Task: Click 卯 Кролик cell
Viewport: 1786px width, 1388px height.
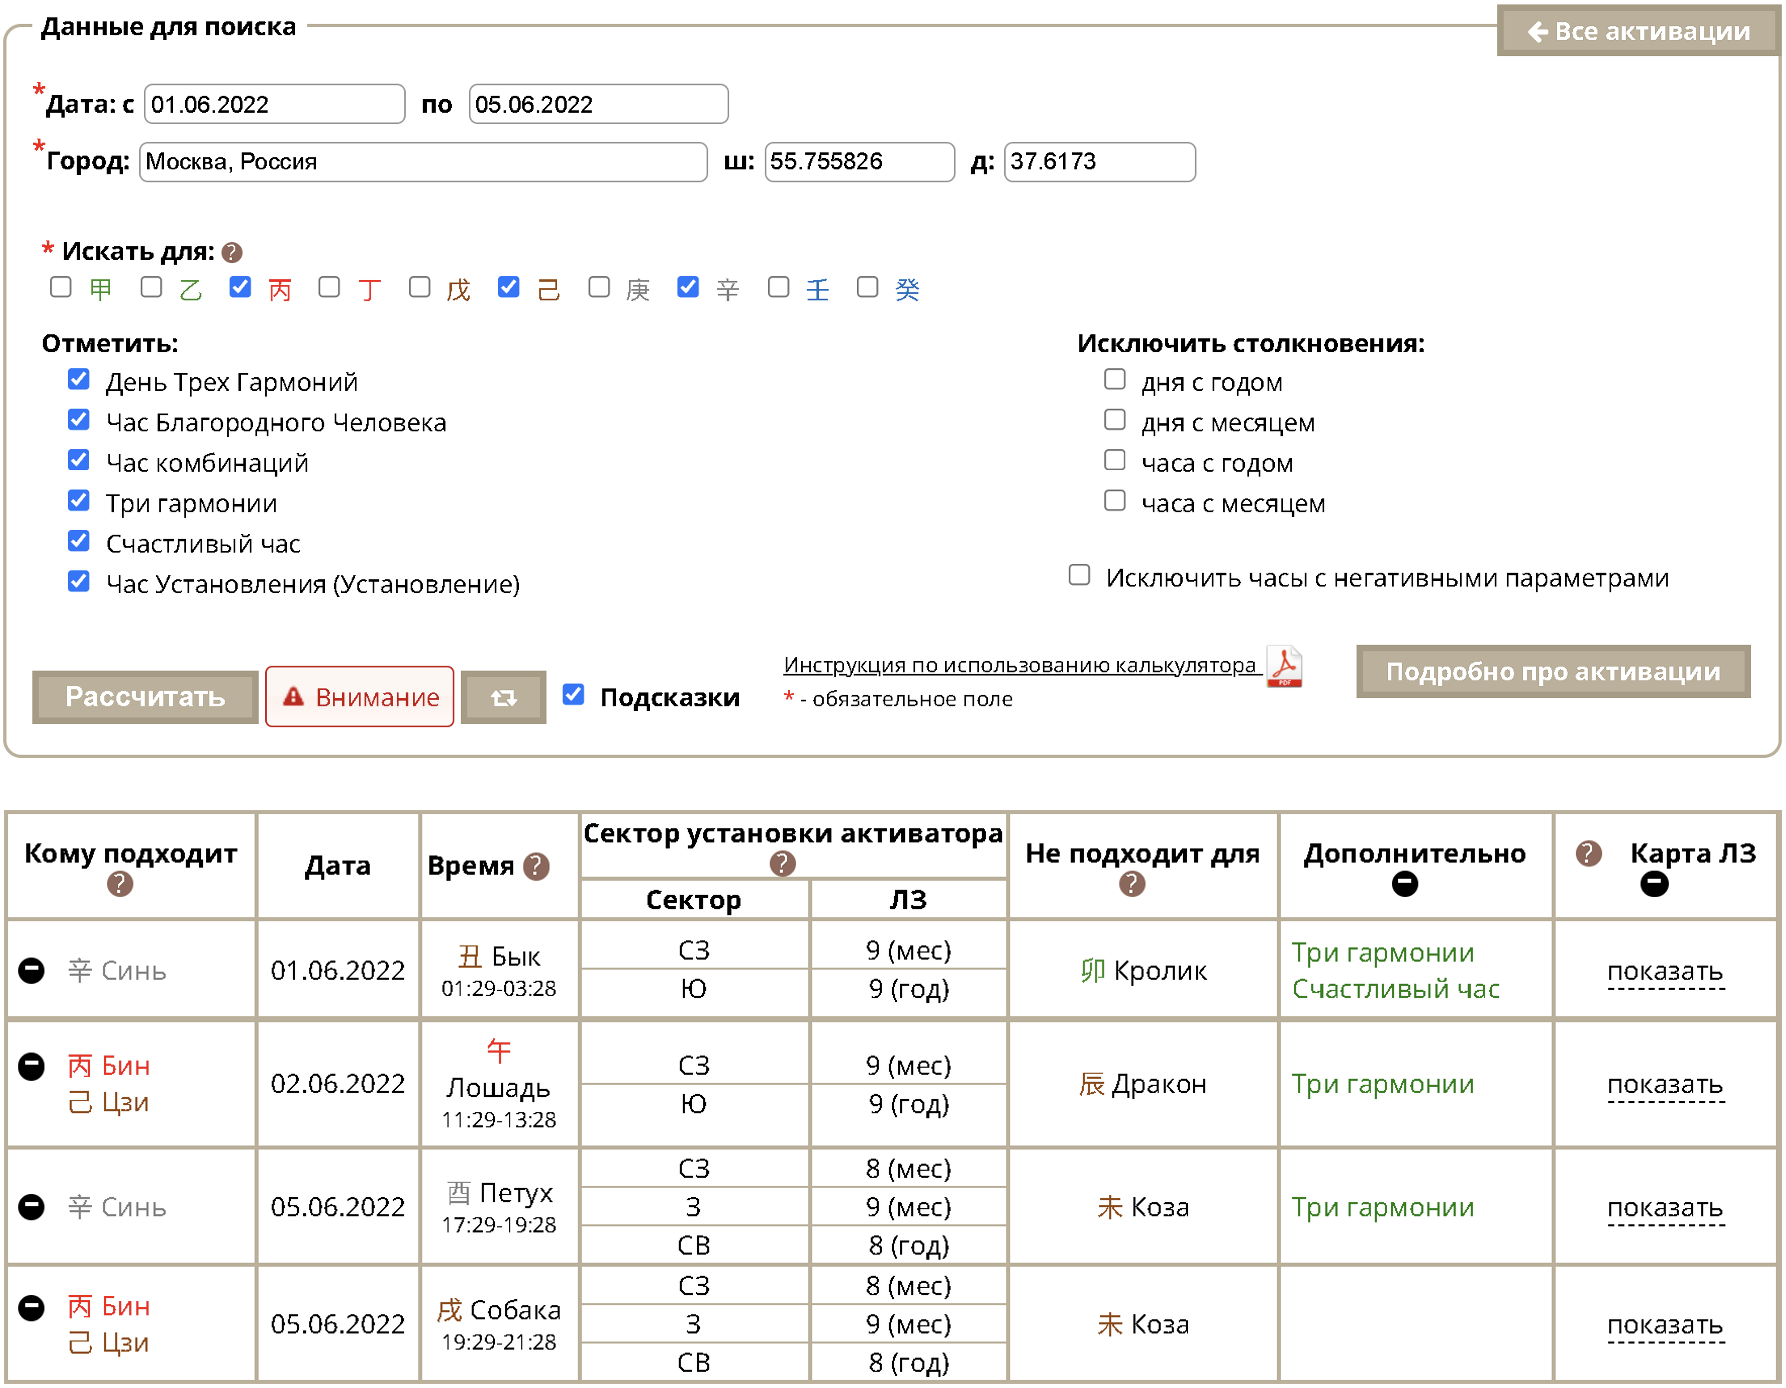Action: pos(1143,971)
